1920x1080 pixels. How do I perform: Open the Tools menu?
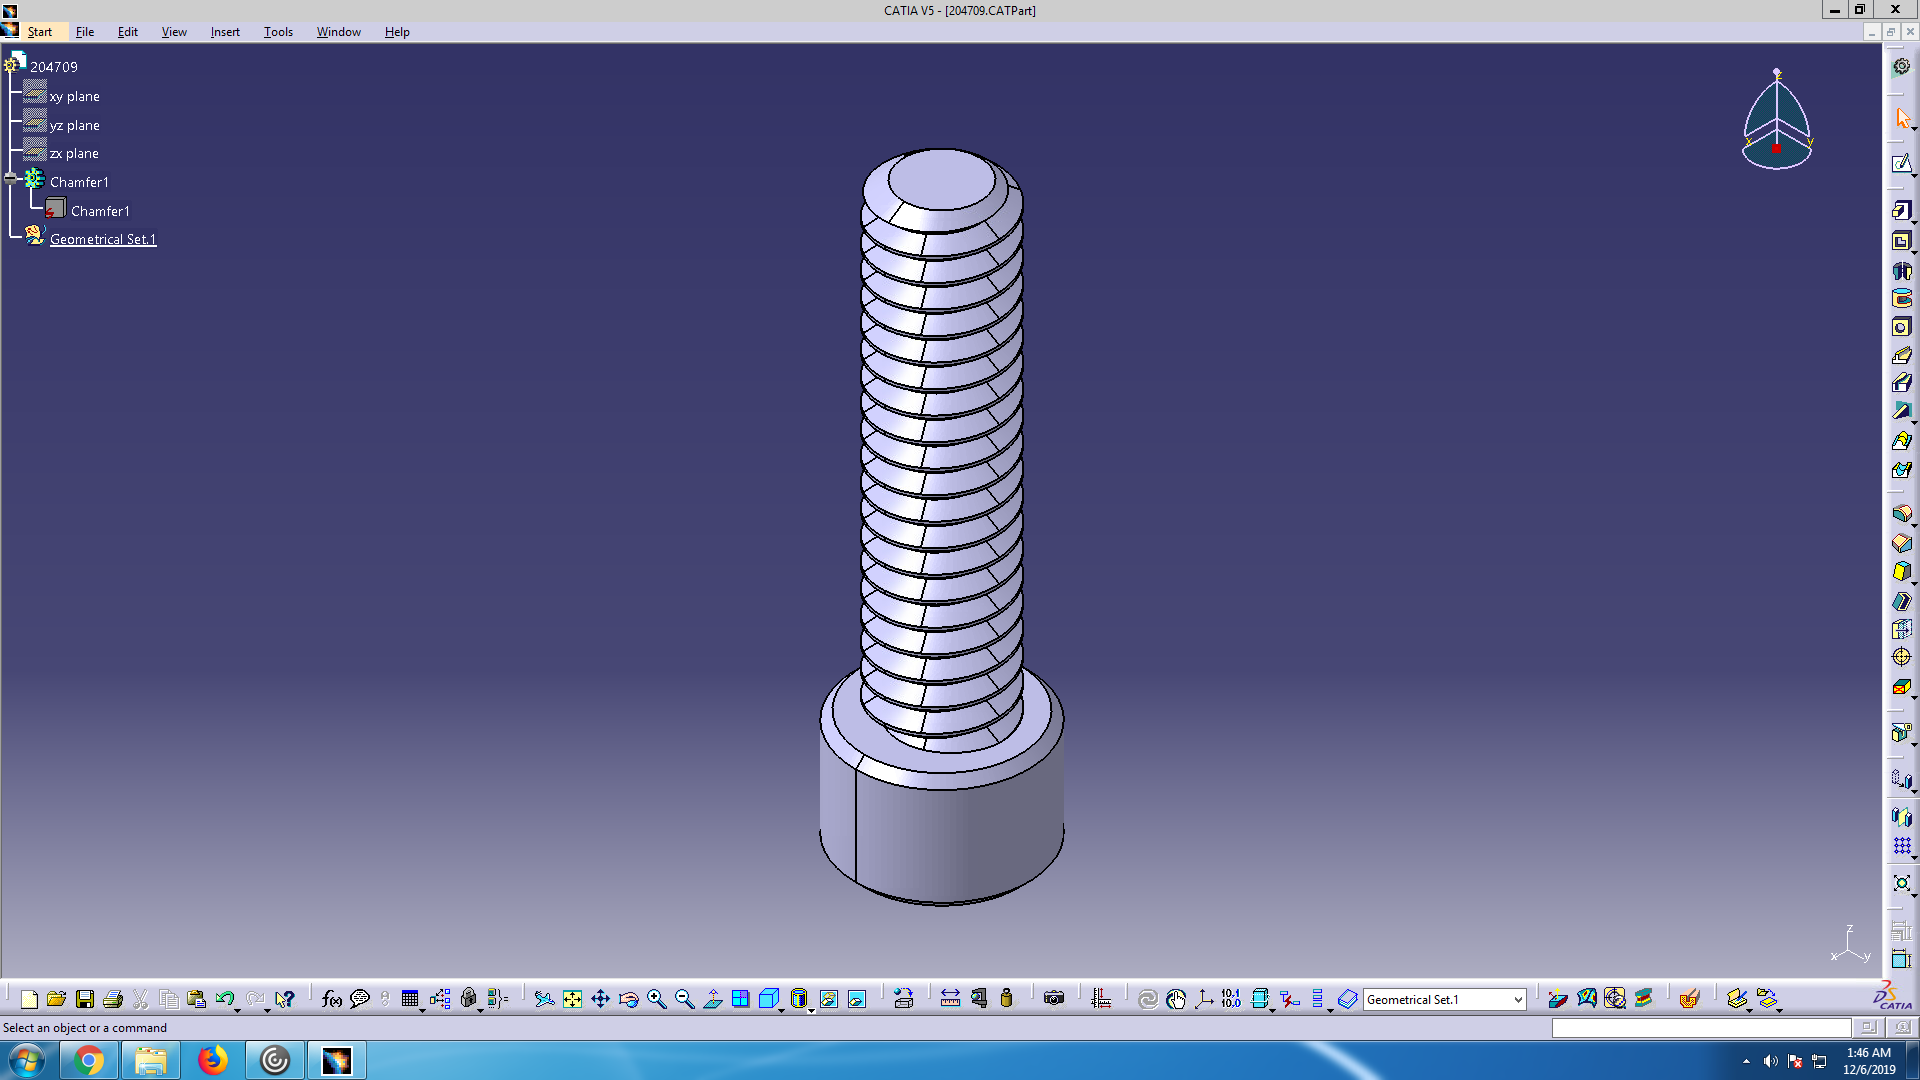click(278, 32)
